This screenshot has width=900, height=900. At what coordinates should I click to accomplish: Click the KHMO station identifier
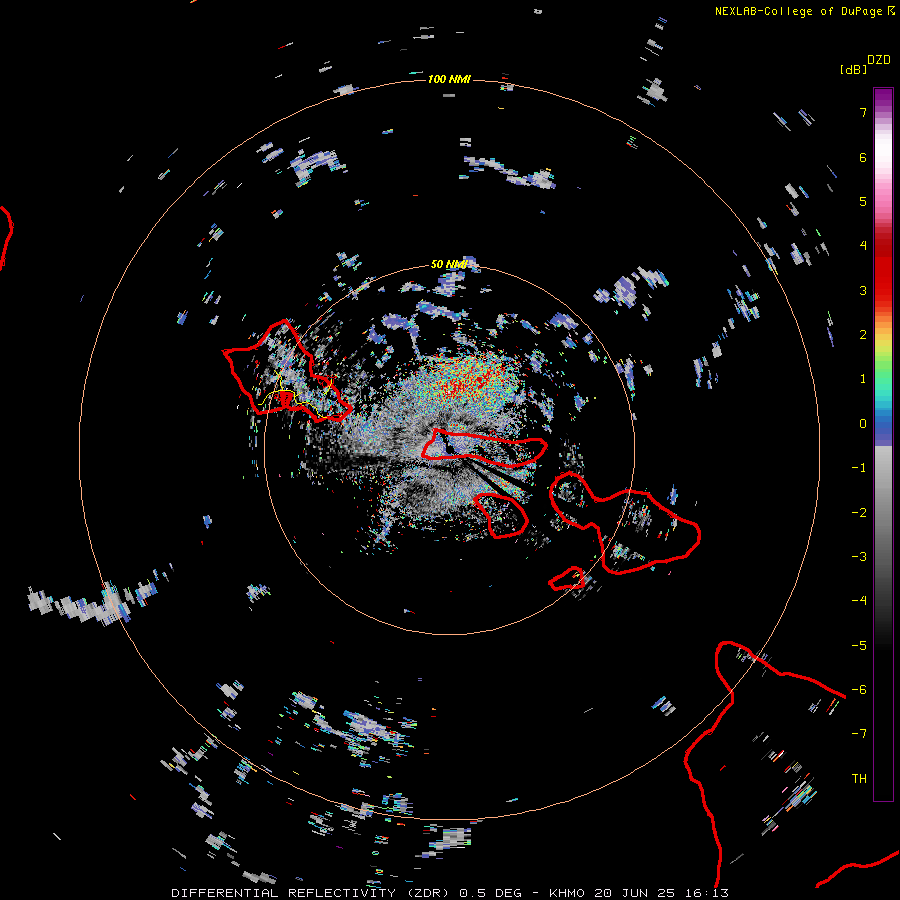coord(567,893)
